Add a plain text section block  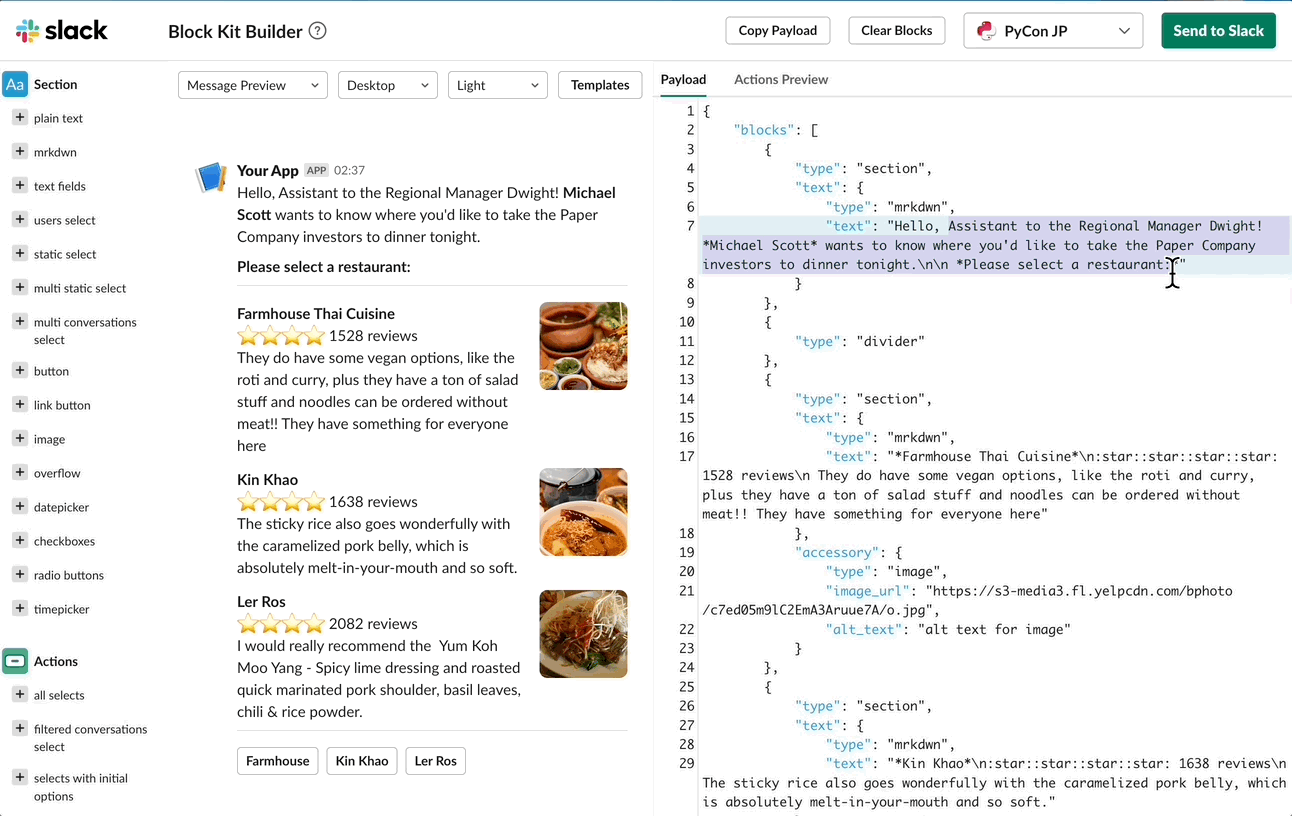click(19, 118)
